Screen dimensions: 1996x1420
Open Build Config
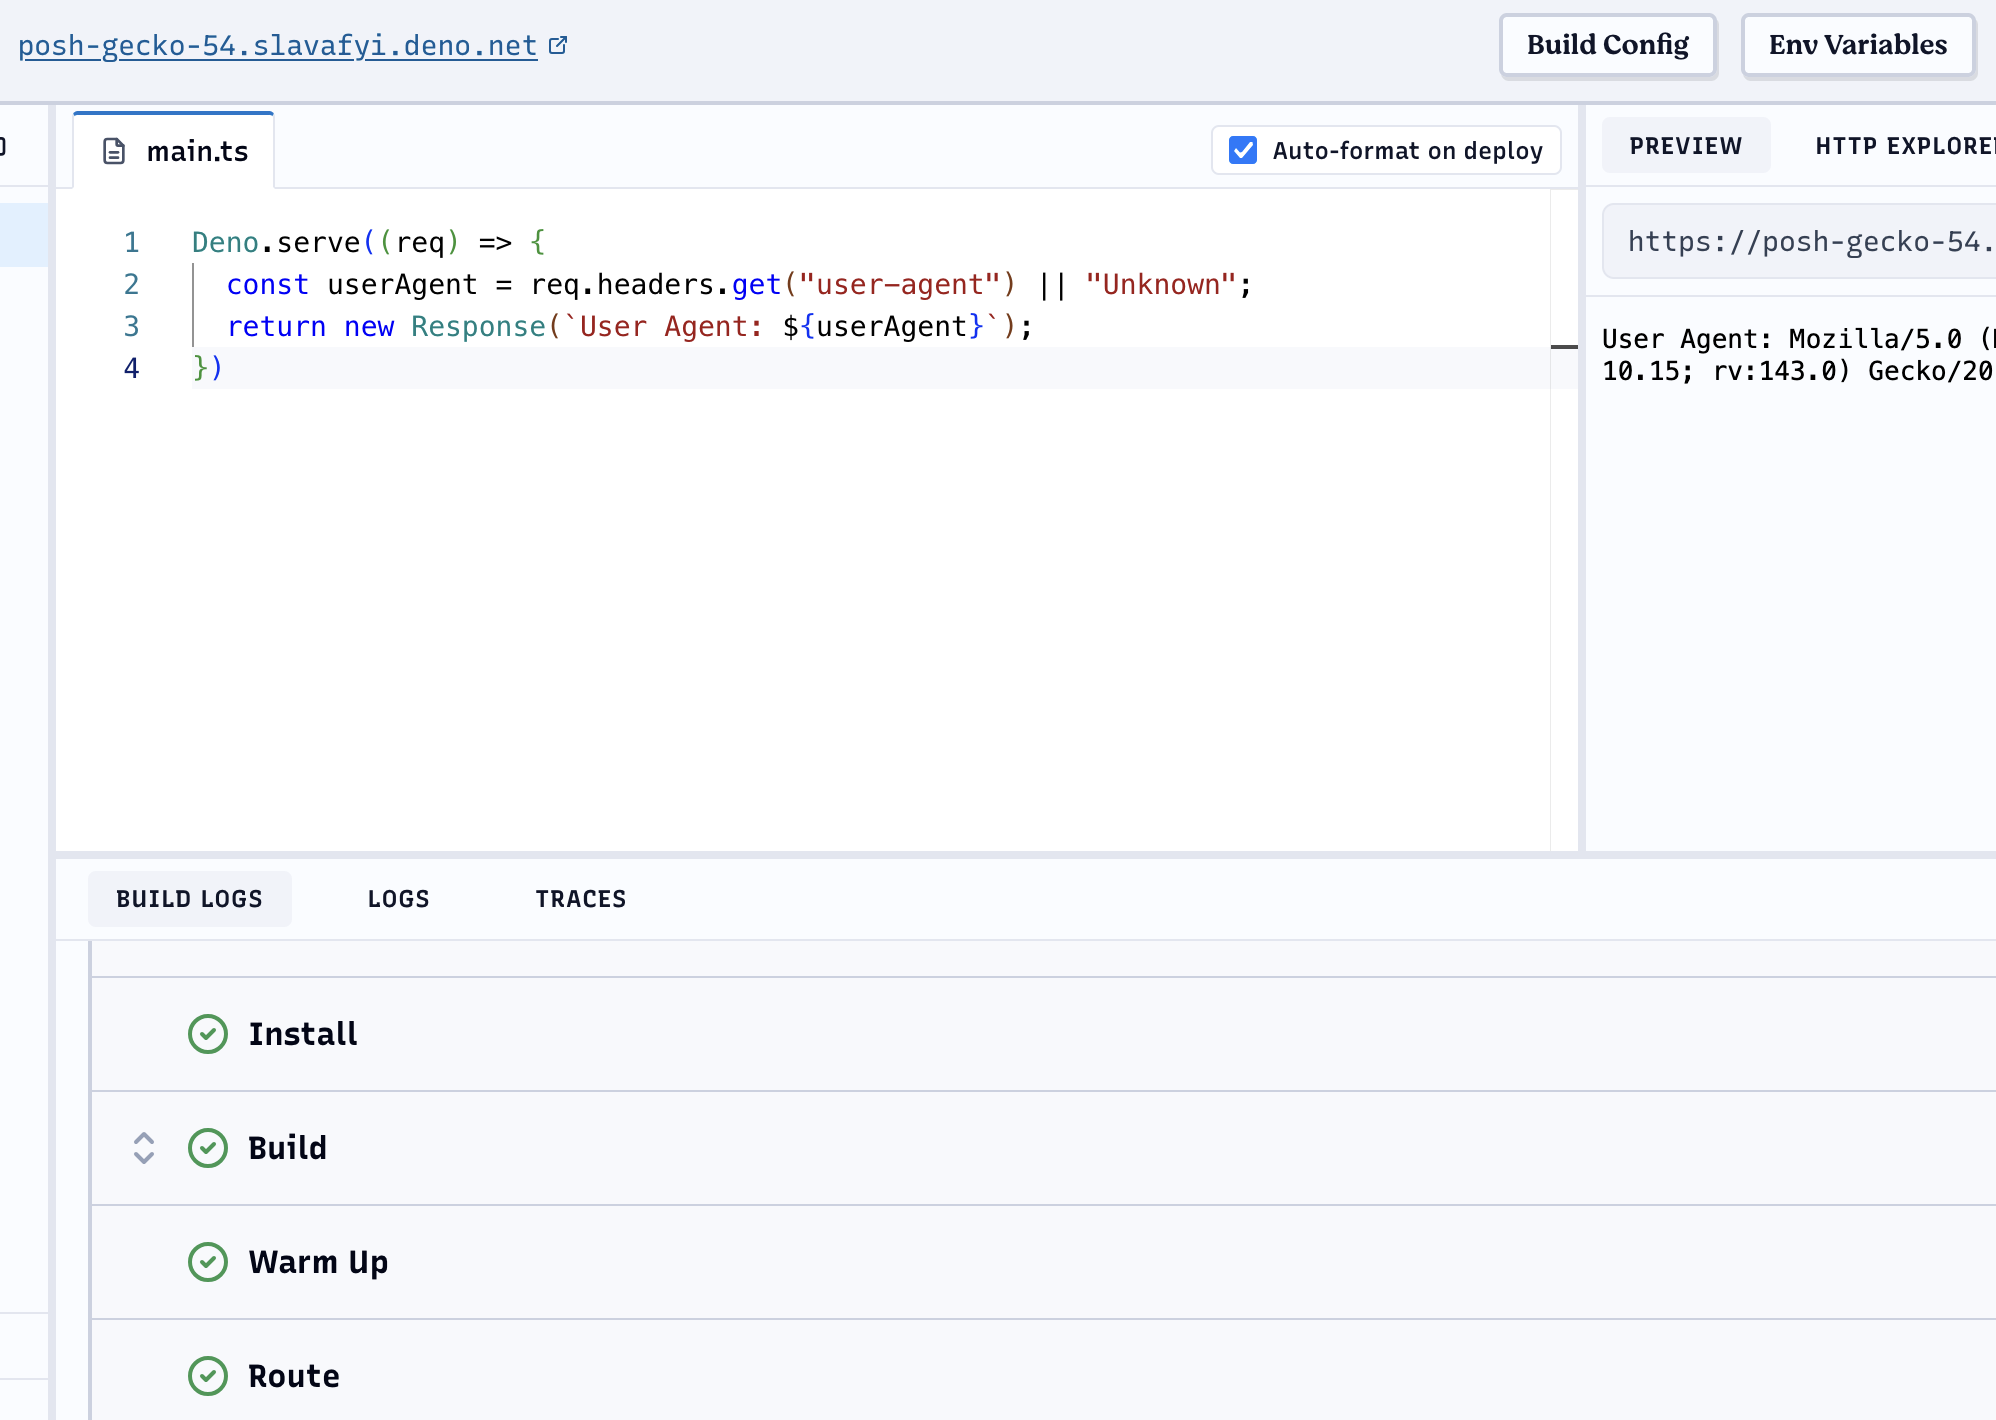[1607, 45]
